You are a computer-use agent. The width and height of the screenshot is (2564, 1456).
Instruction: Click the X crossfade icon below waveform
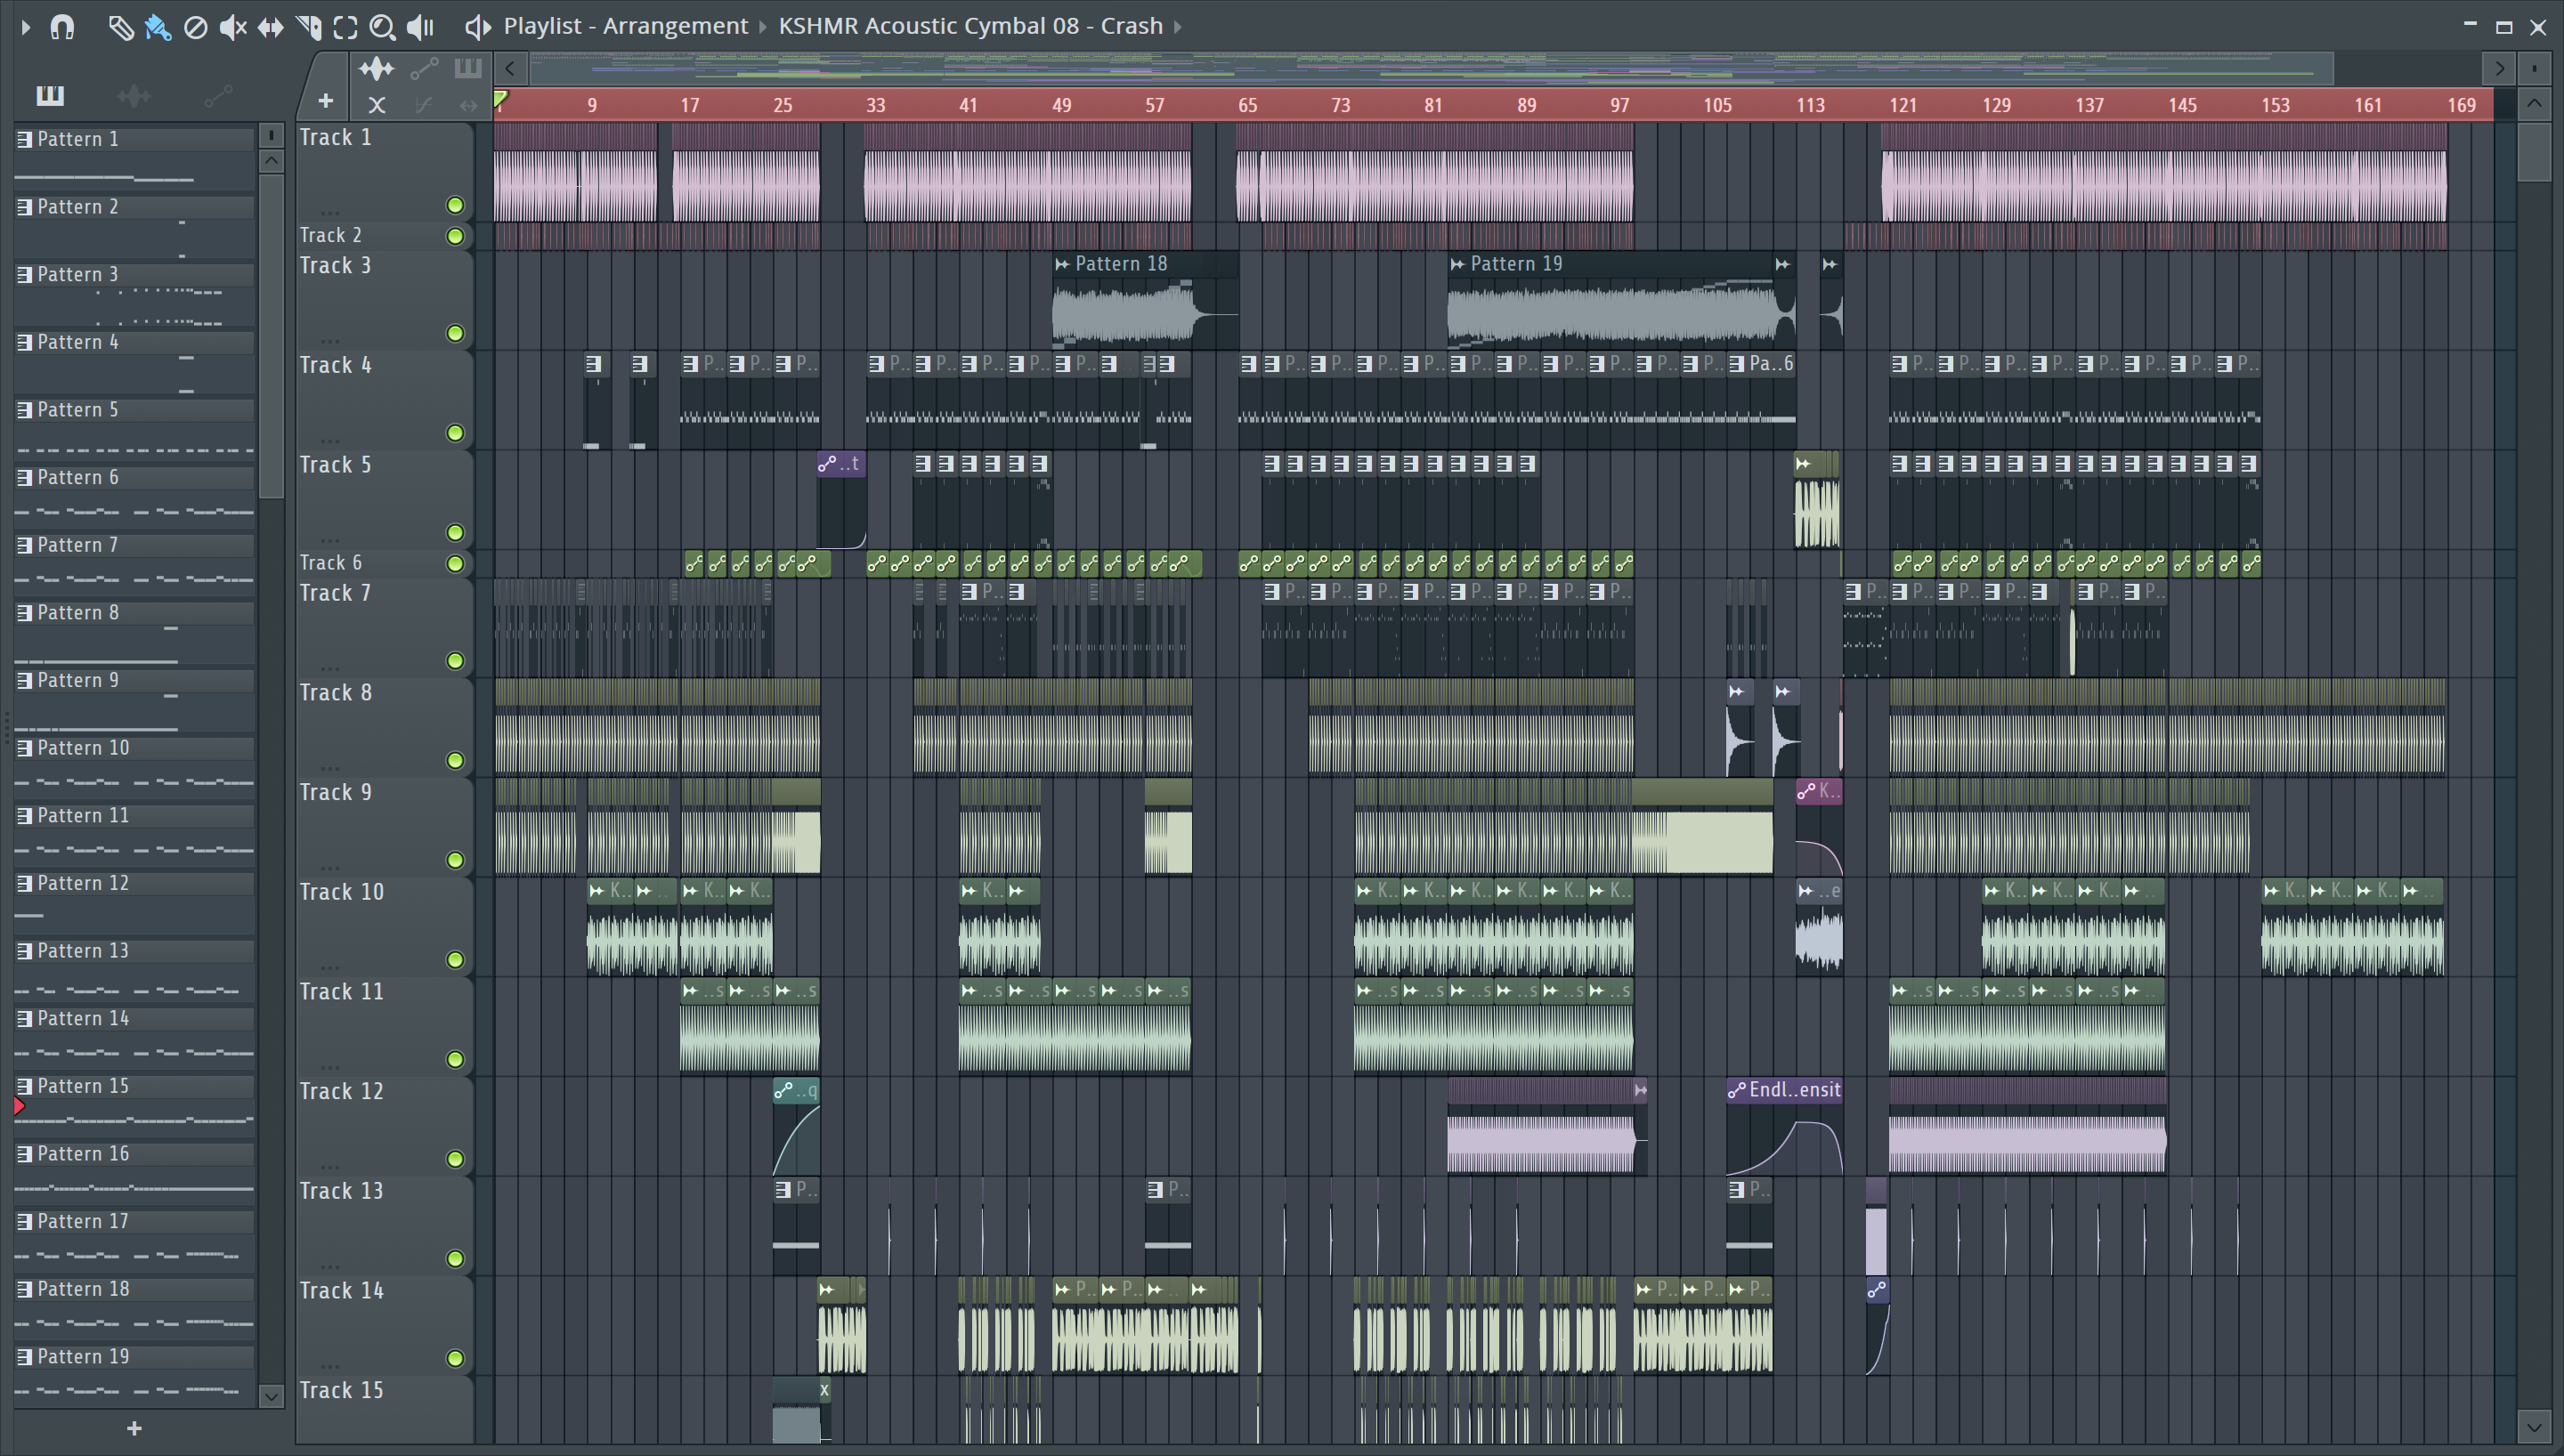pos(376,104)
